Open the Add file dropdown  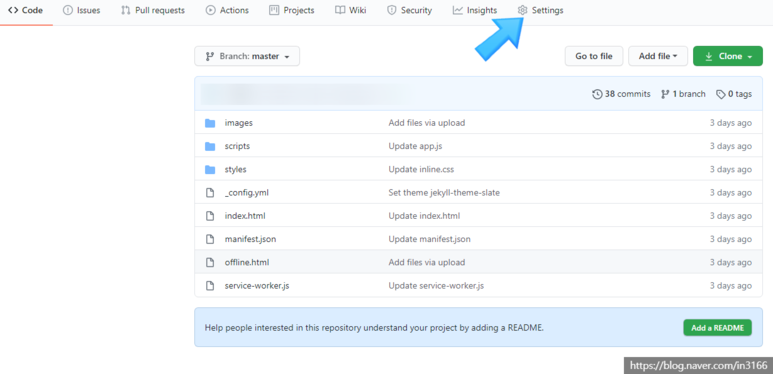click(x=658, y=56)
